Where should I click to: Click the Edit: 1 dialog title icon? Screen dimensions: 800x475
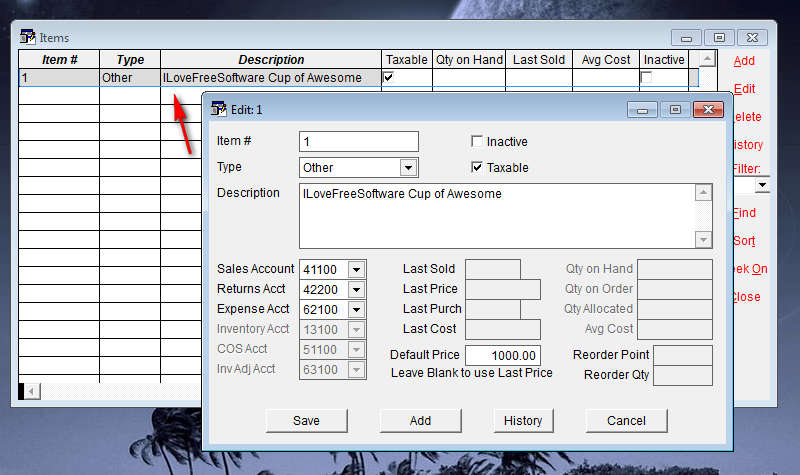pyautogui.click(x=219, y=109)
